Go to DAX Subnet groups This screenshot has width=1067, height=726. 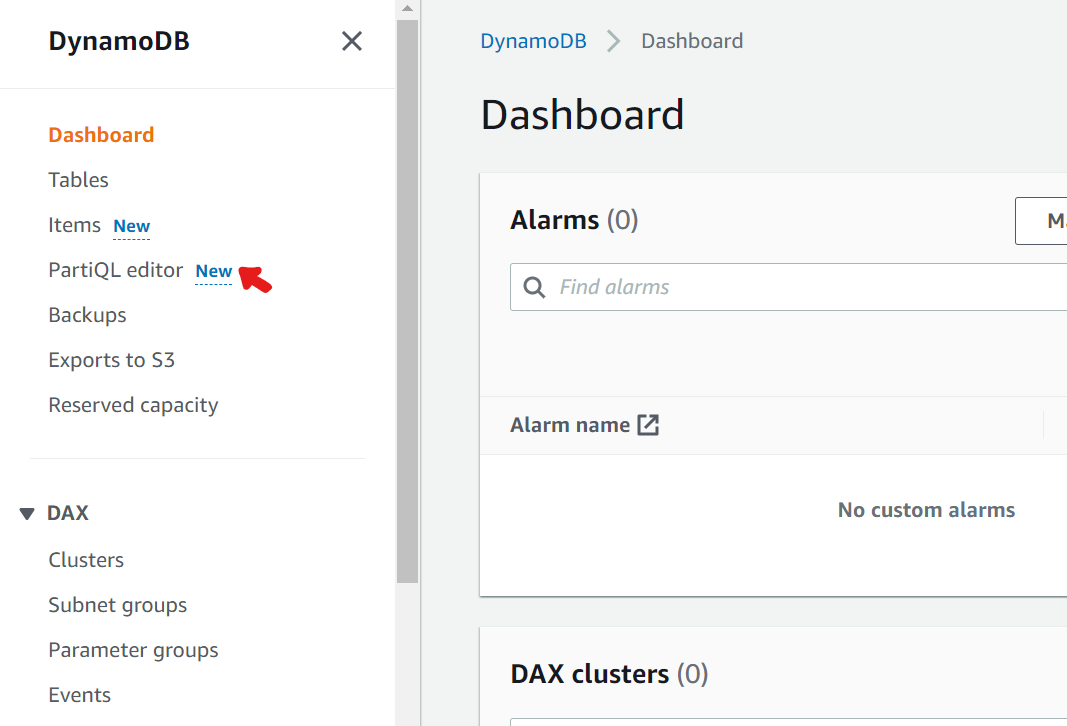pyautogui.click(x=117, y=605)
